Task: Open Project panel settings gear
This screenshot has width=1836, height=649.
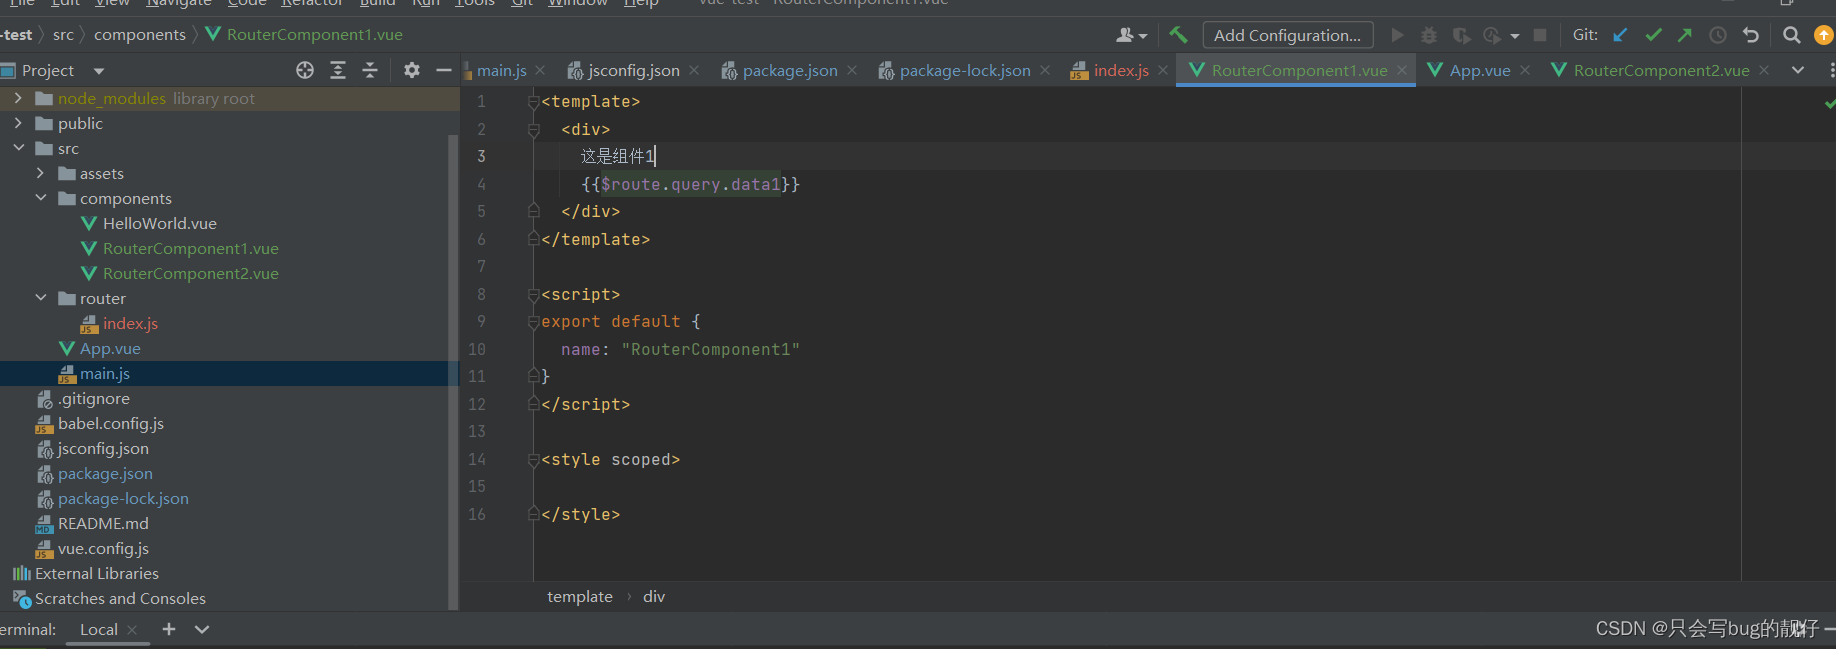Action: [x=411, y=70]
